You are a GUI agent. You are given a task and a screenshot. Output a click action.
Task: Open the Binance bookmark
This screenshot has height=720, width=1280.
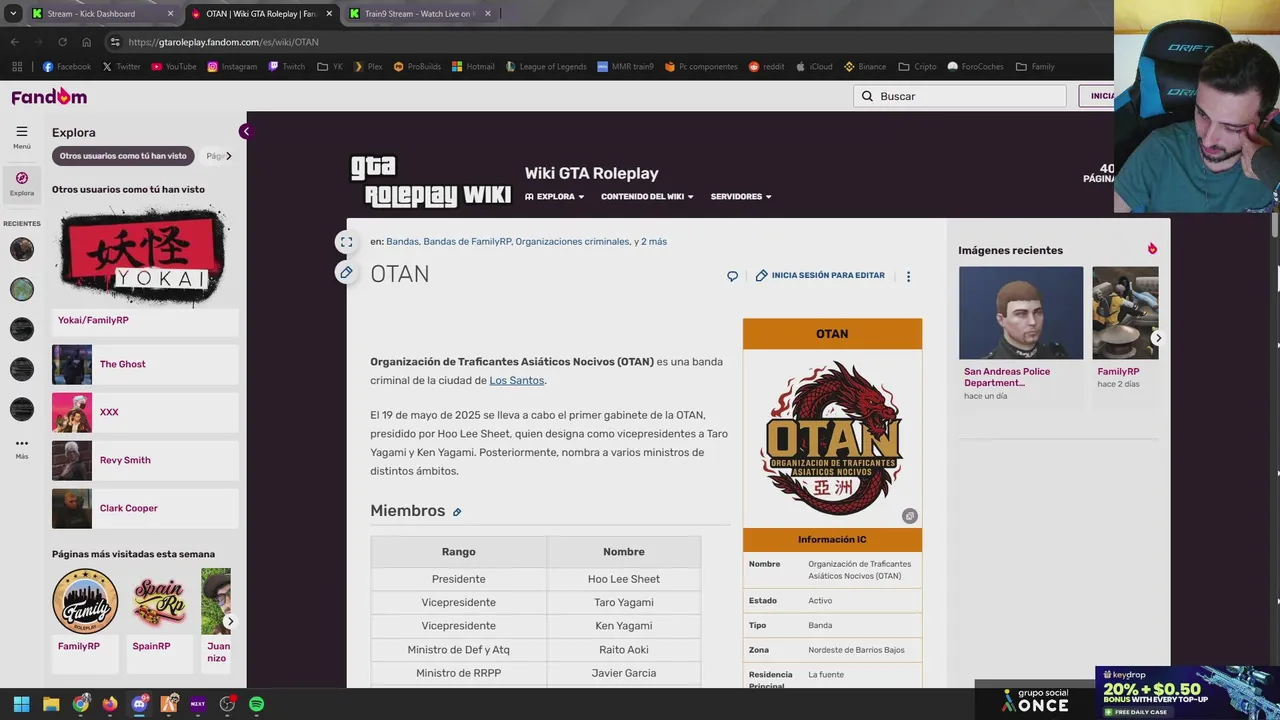click(x=865, y=67)
